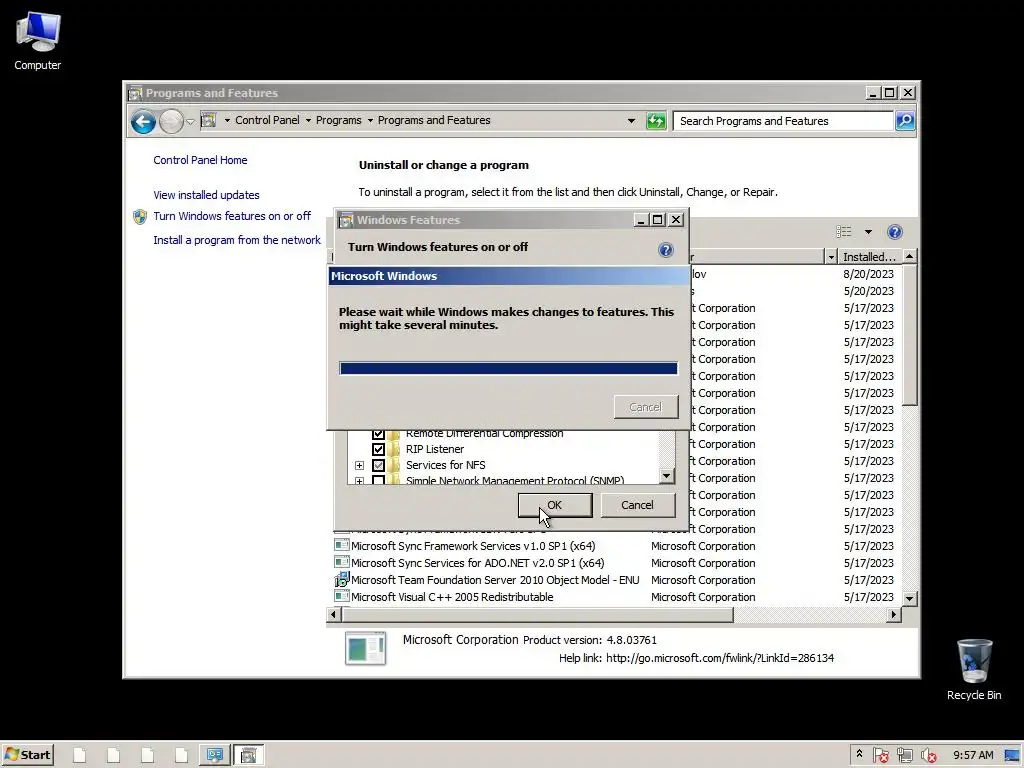Open help icon in Windows Features dialog
Viewport: 1024px width, 768px height.
tap(665, 250)
